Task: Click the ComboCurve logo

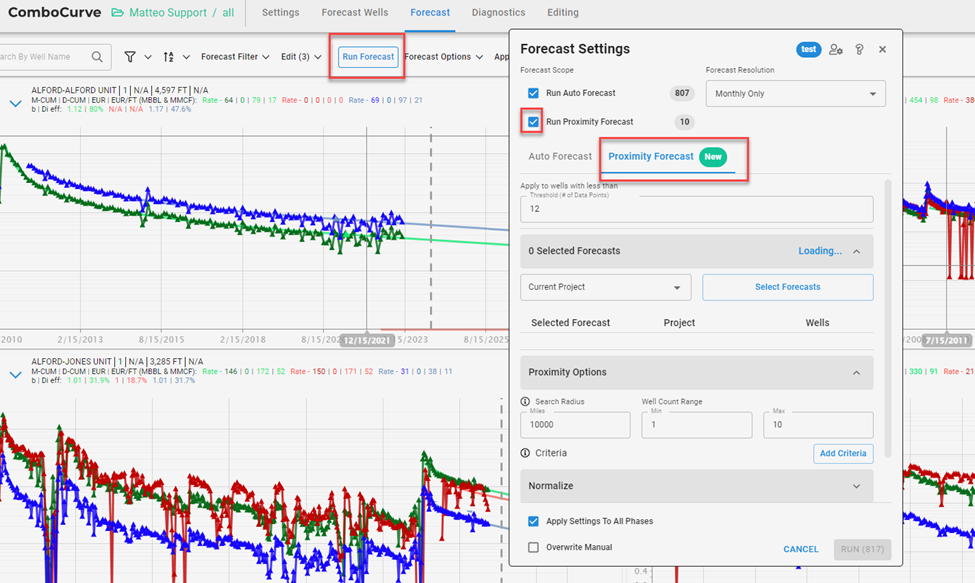Action: pyautogui.click(x=54, y=12)
